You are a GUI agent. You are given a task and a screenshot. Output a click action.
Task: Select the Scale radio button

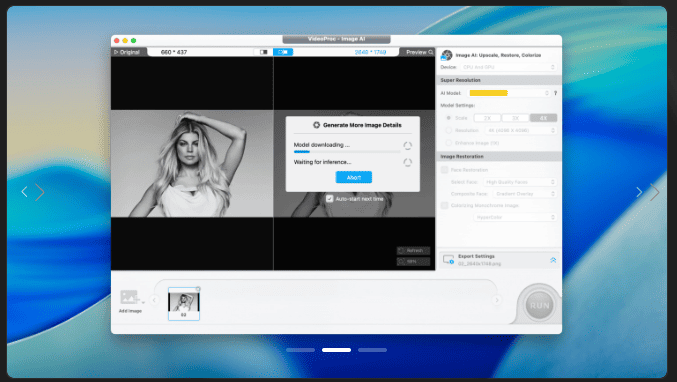(x=449, y=118)
